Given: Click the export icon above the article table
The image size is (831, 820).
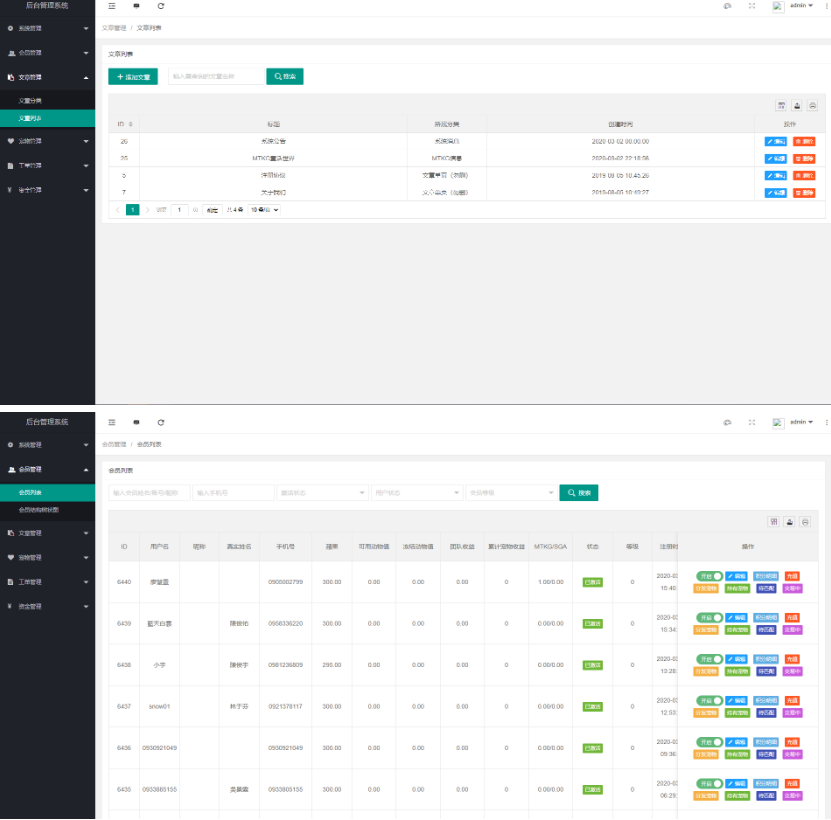Looking at the screenshot, I should click(797, 105).
